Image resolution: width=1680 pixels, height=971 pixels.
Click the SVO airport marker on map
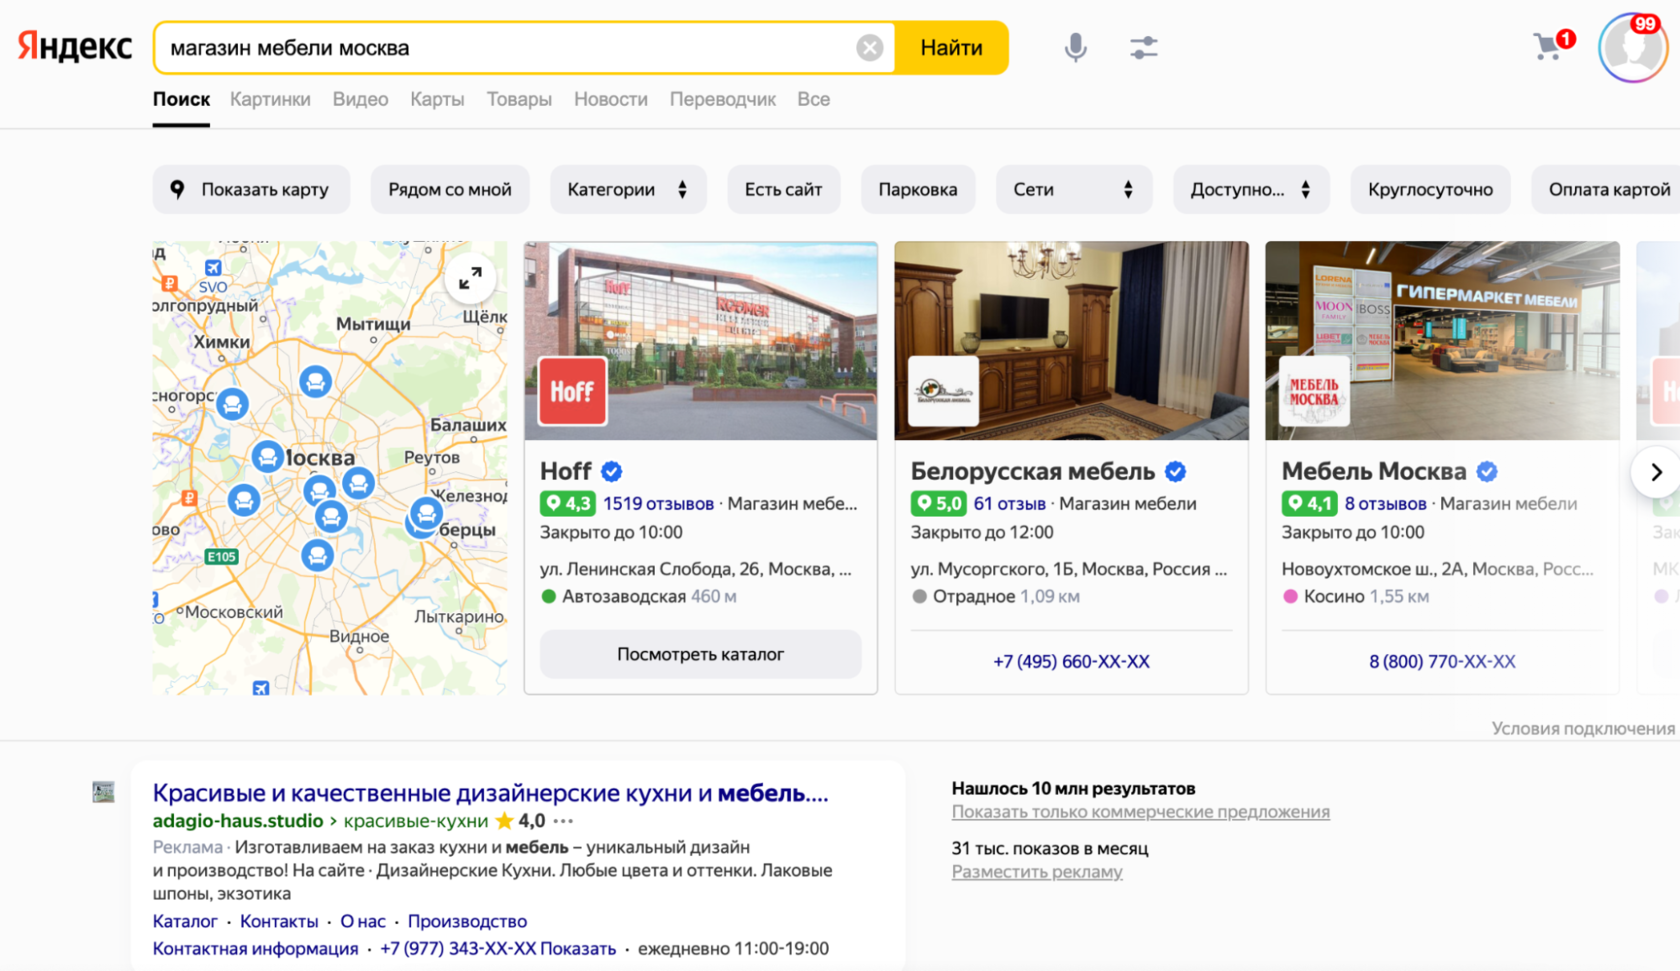tap(213, 268)
